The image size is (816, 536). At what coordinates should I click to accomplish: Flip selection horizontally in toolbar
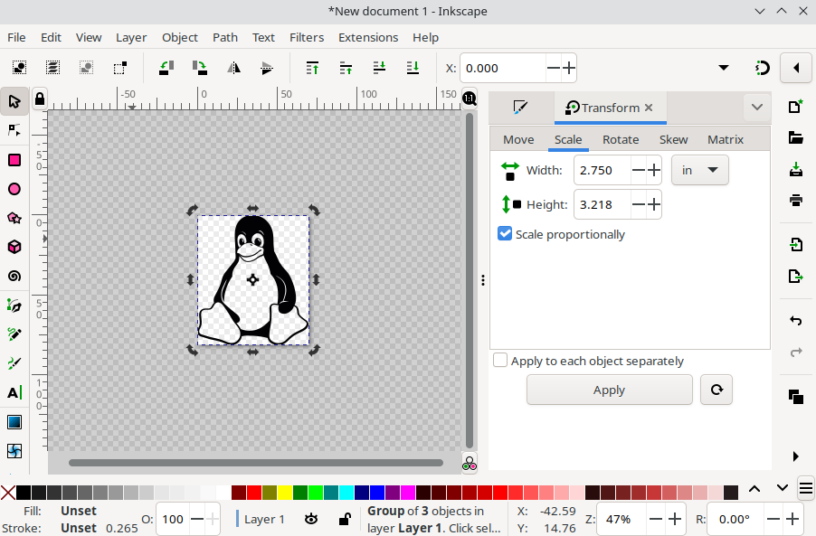point(233,68)
